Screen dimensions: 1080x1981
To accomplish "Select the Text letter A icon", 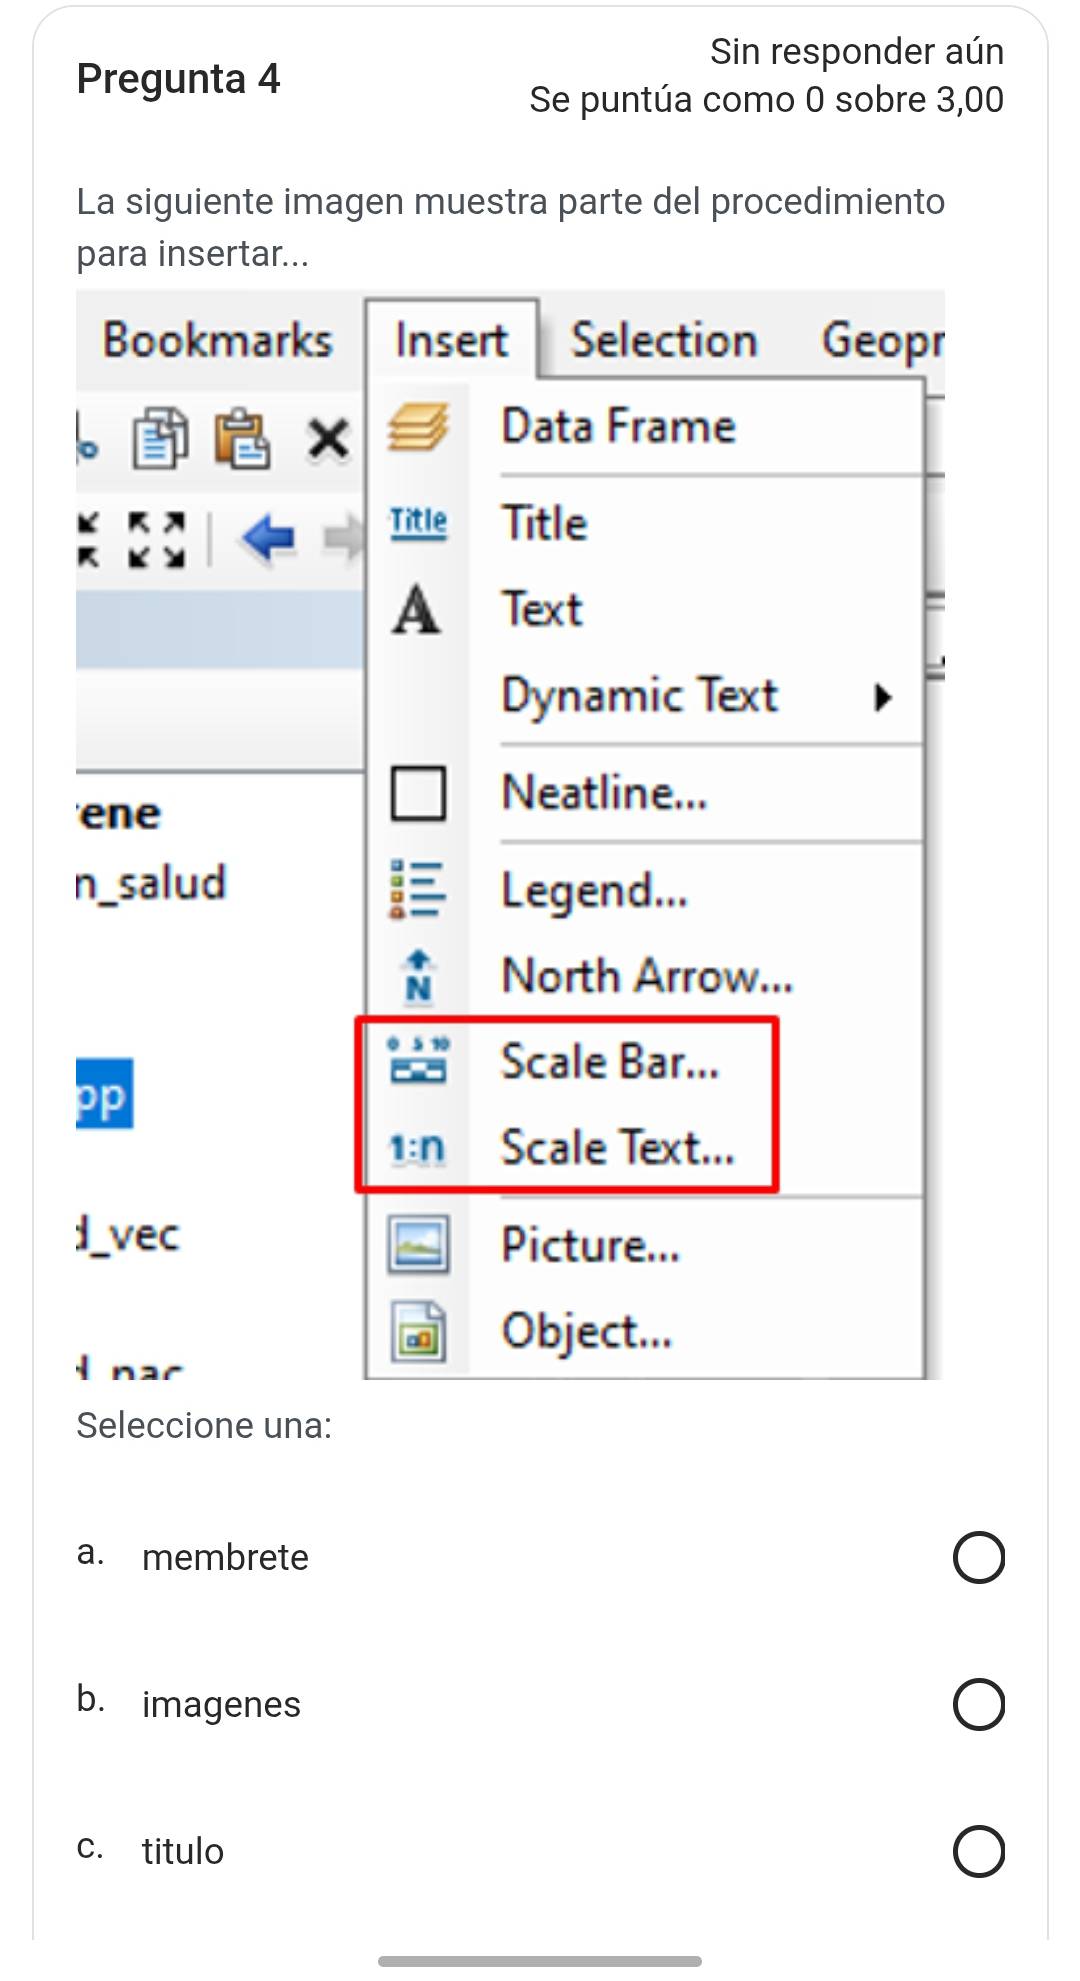I will [416, 610].
